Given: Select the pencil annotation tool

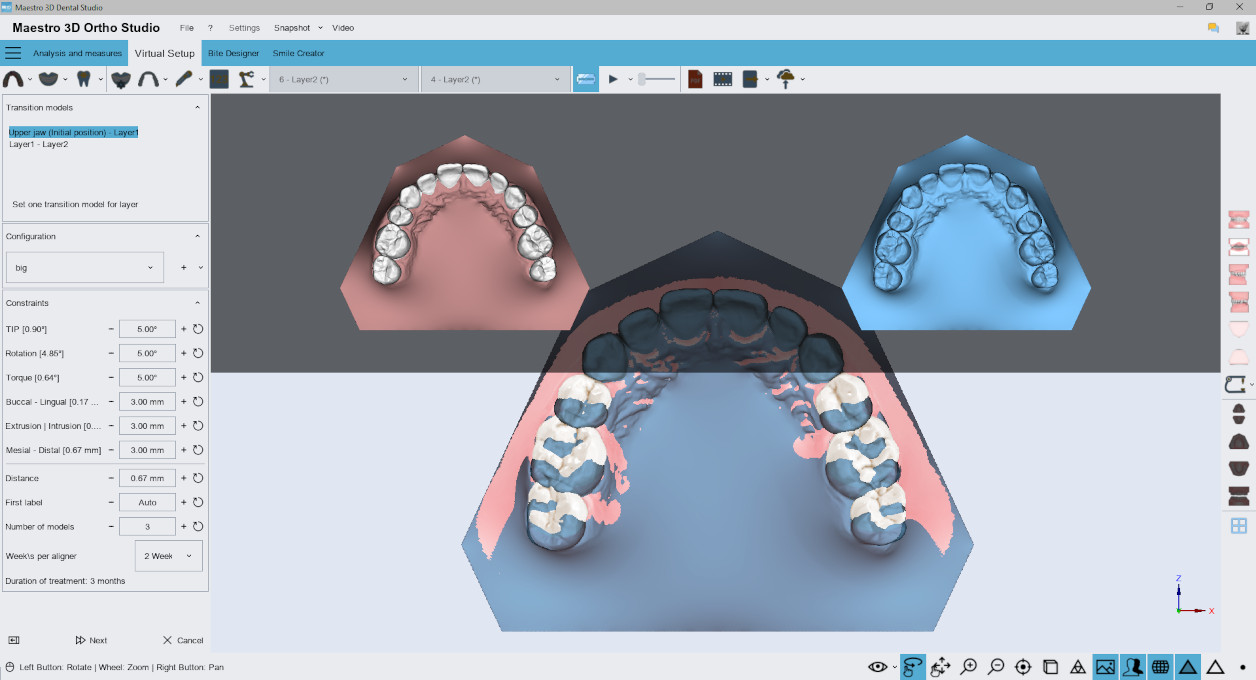Looking at the screenshot, I should pyautogui.click(x=182, y=78).
